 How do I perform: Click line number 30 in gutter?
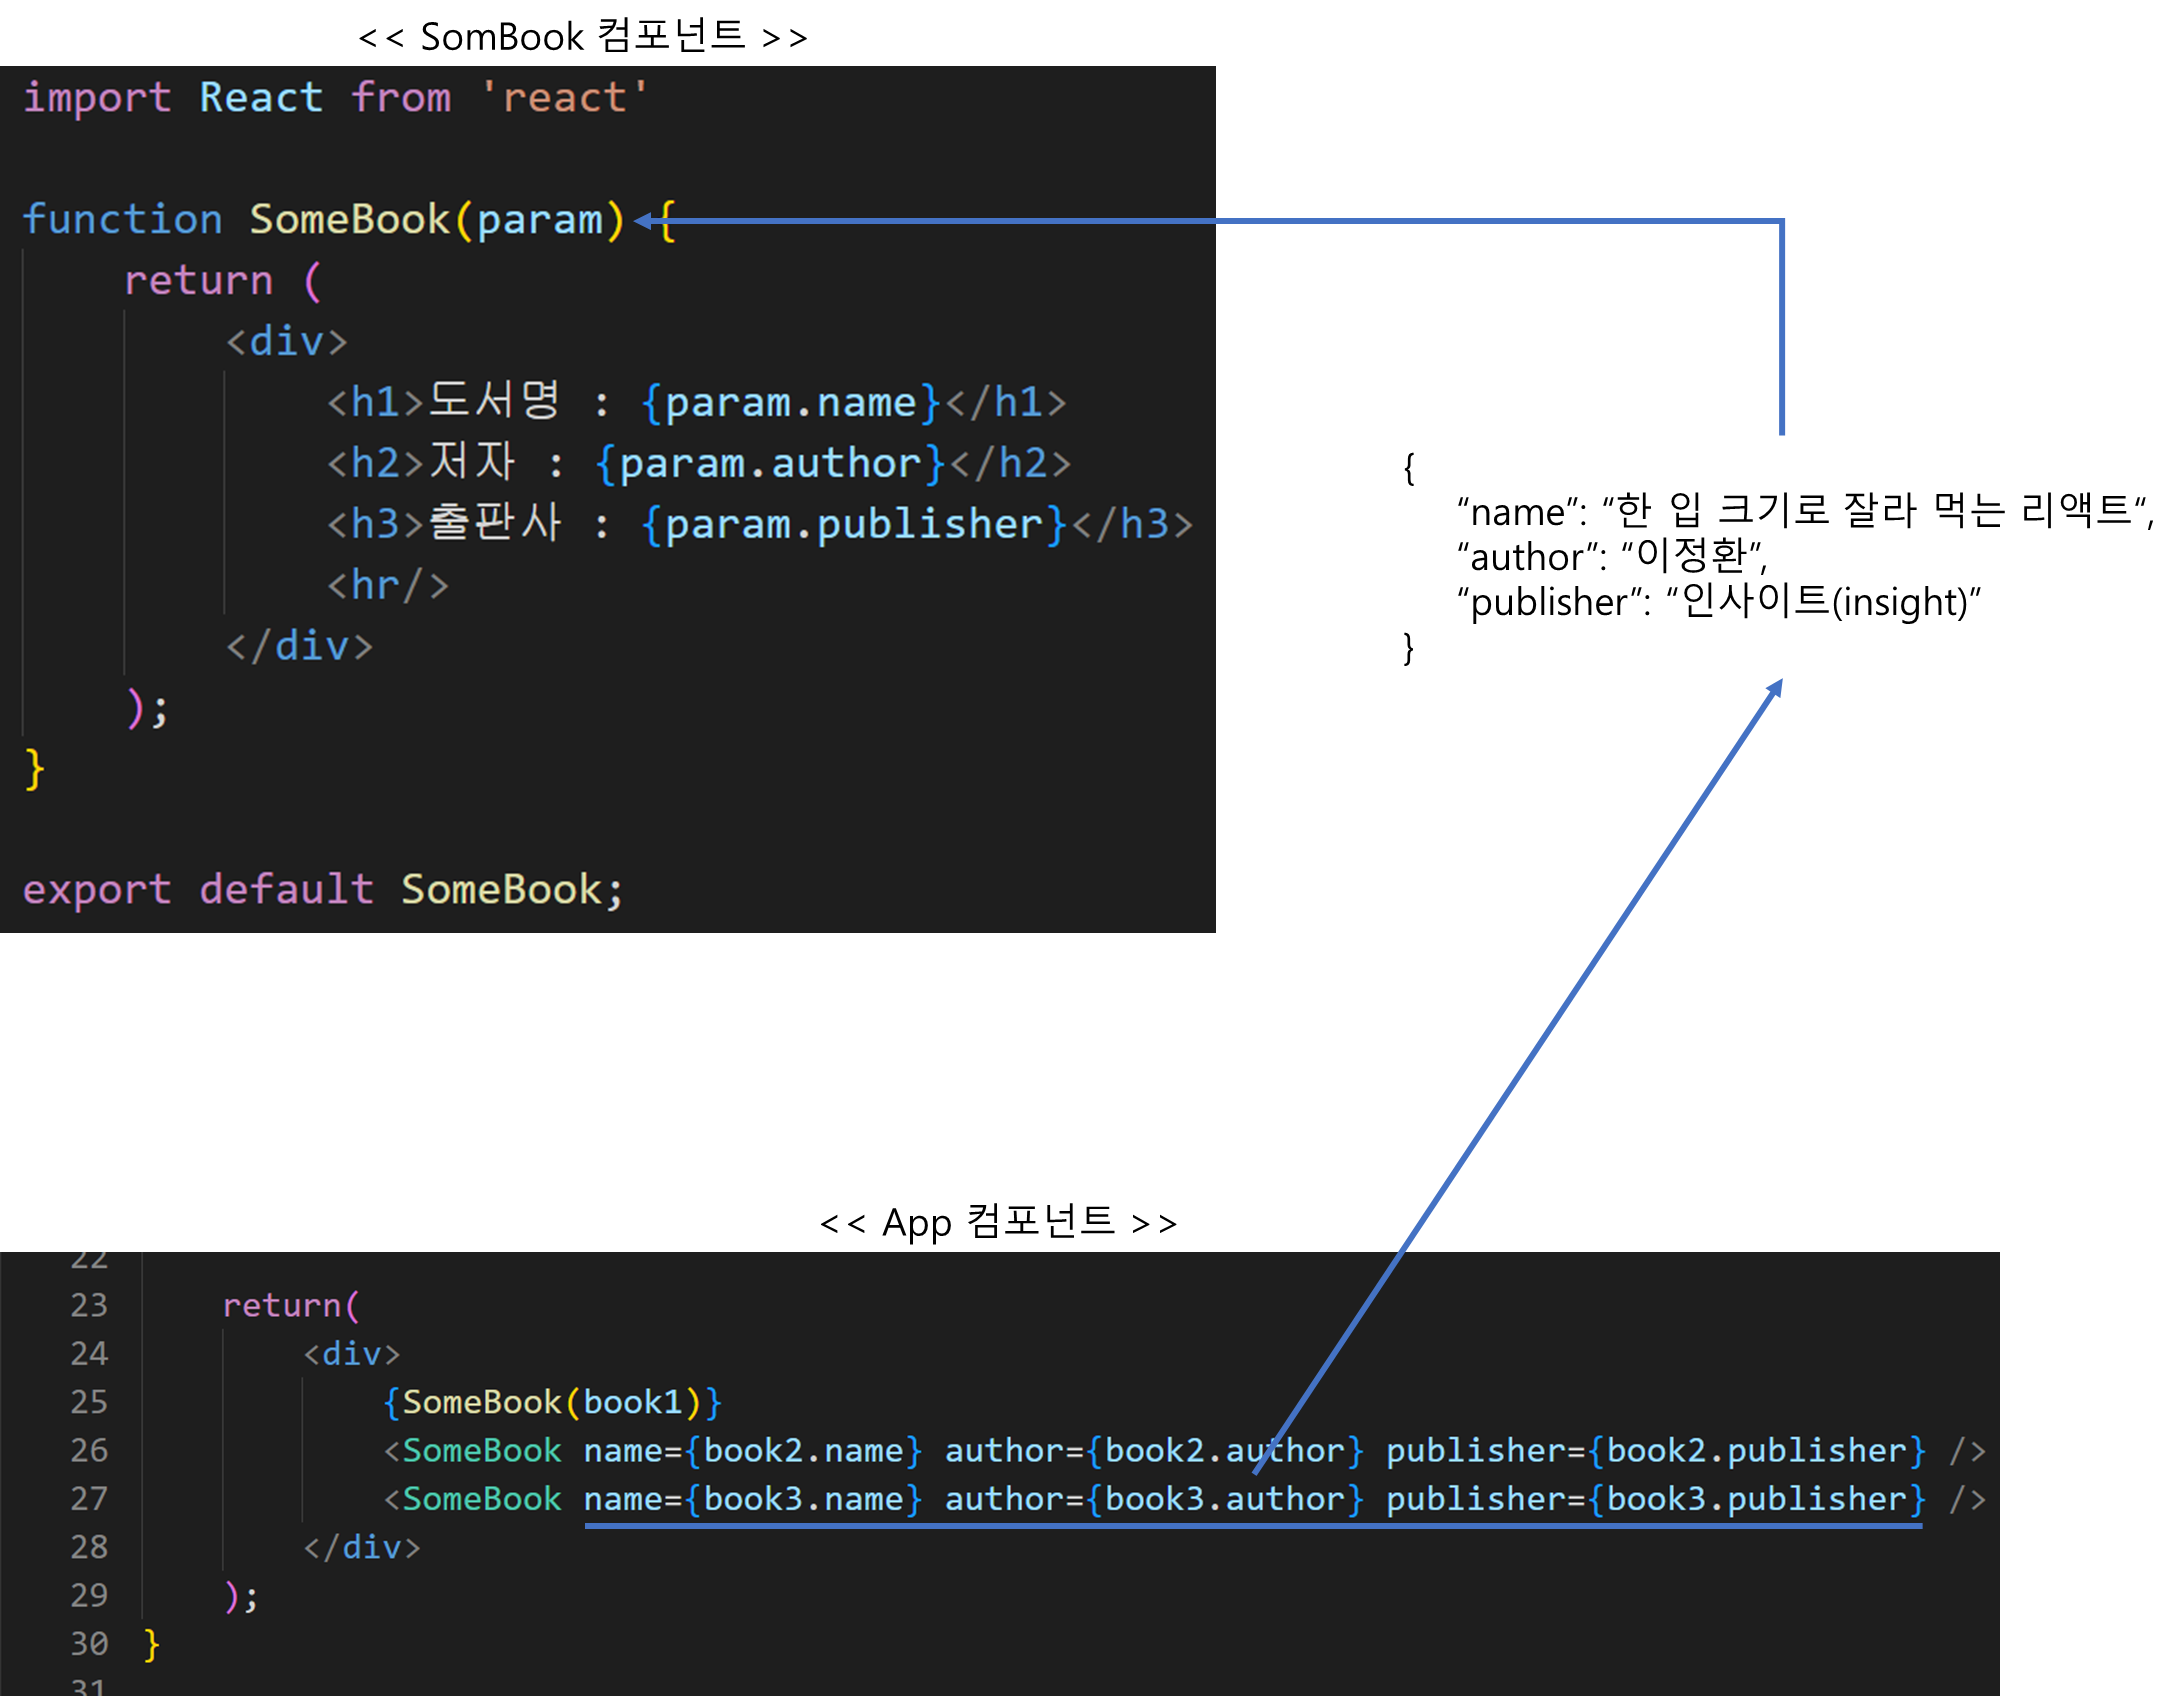click(x=89, y=1644)
